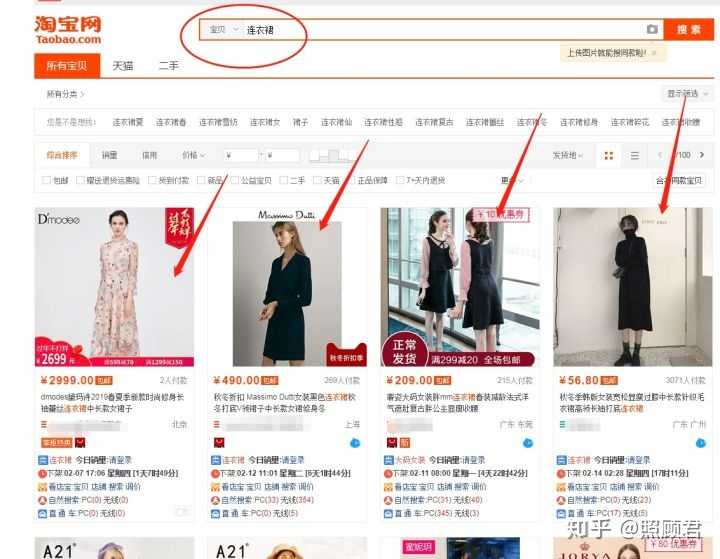Sort by 综合排序

(x=62, y=155)
